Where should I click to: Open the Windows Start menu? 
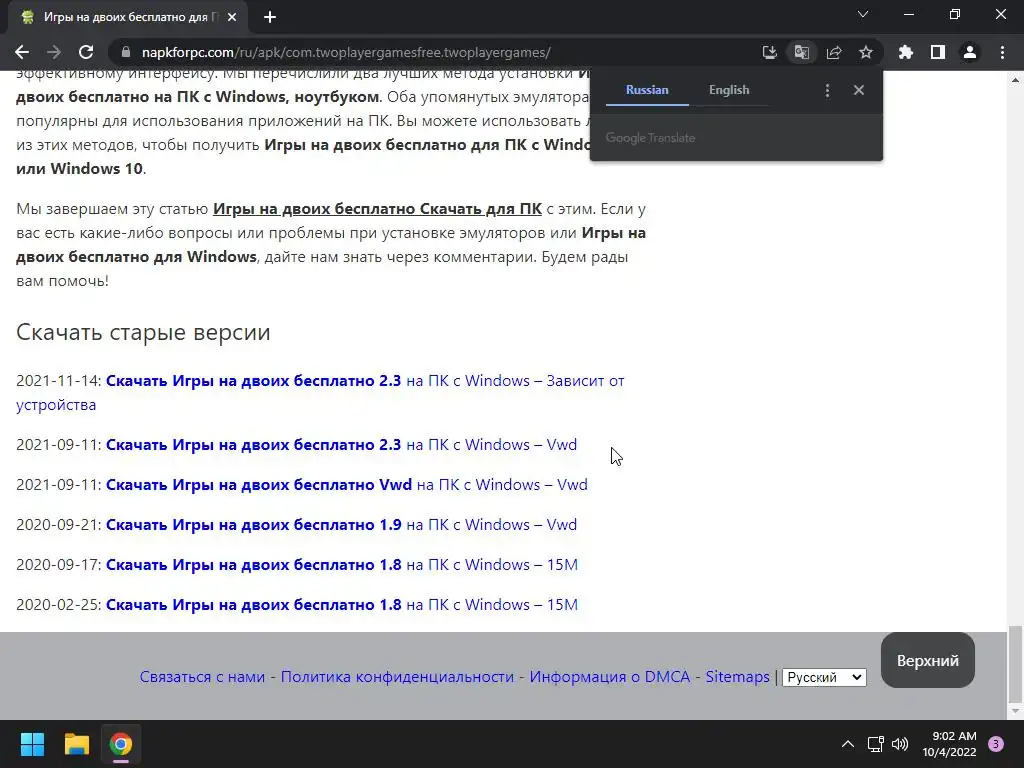pos(32,744)
